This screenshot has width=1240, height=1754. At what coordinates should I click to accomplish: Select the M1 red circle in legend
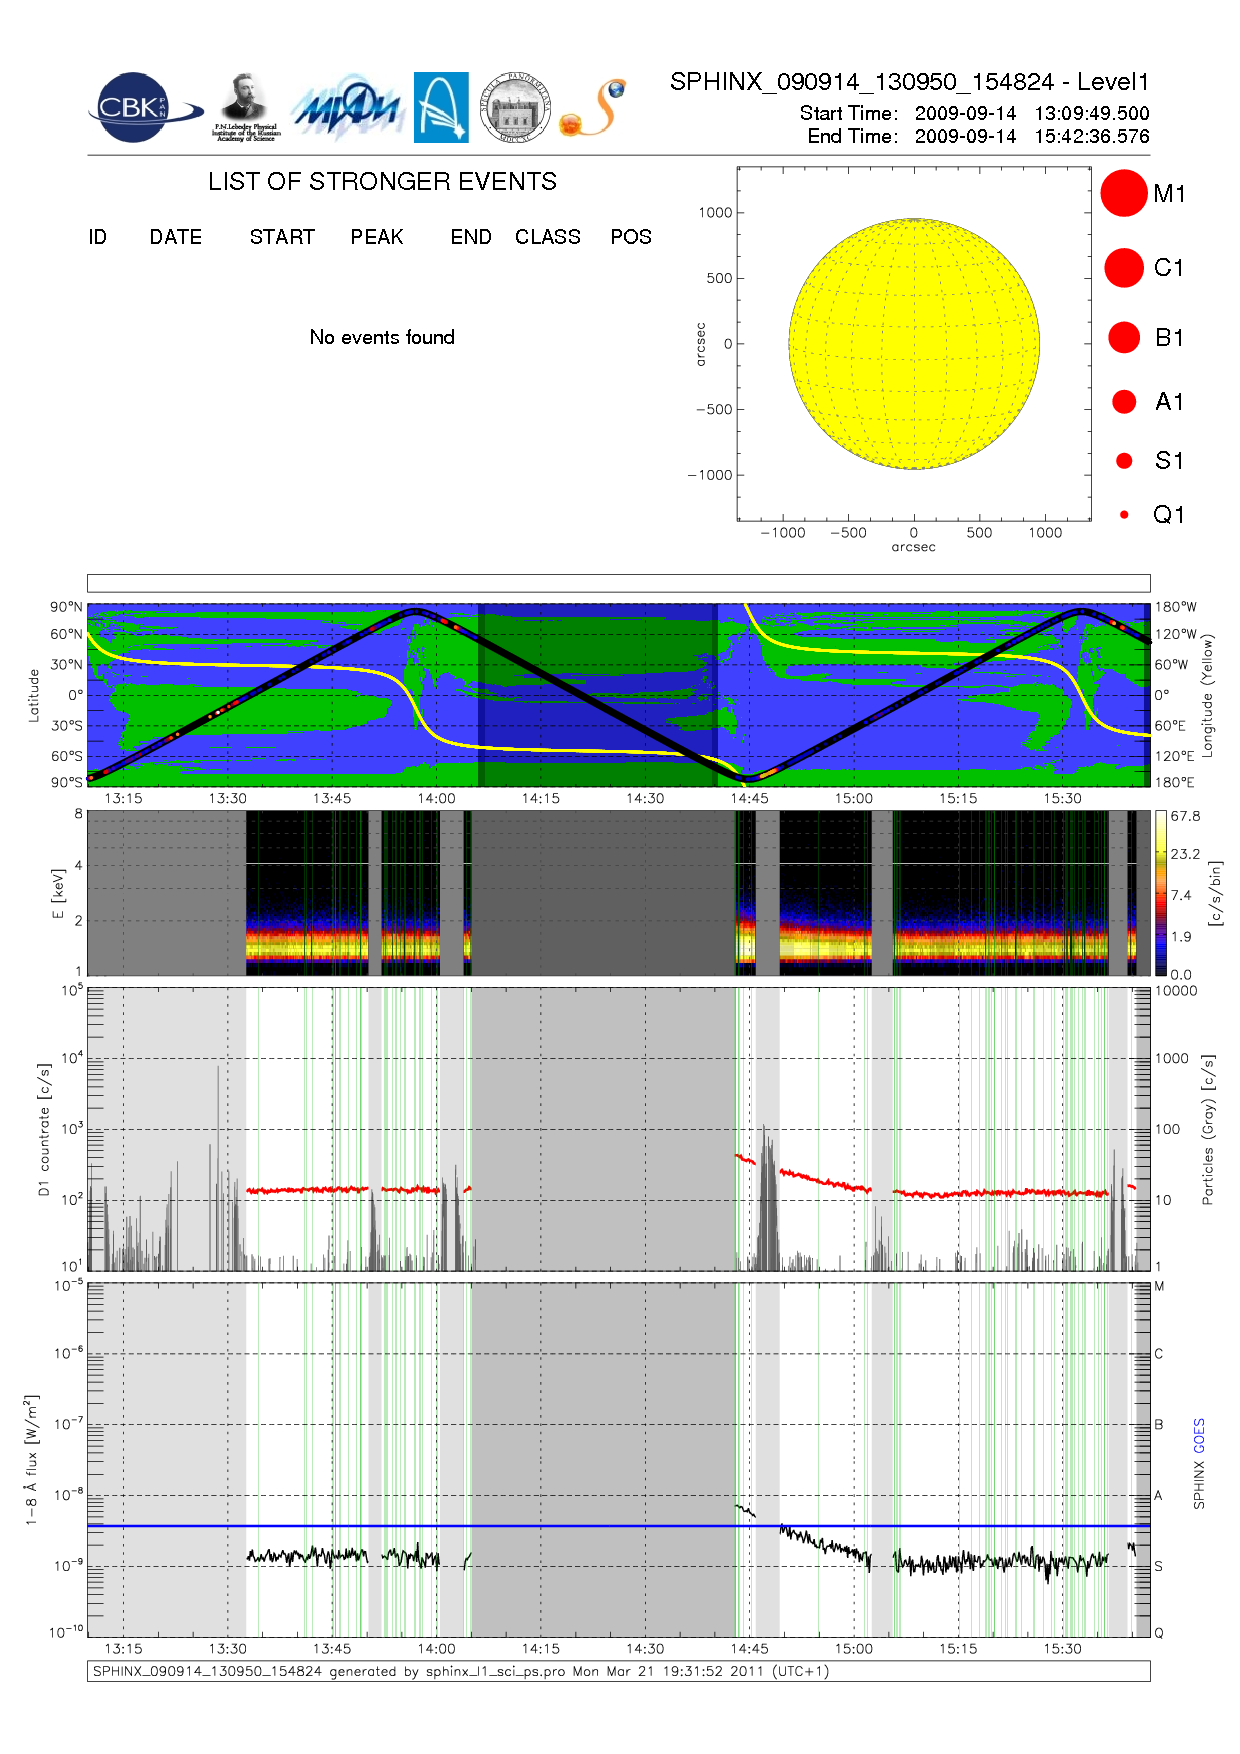(x=1123, y=193)
